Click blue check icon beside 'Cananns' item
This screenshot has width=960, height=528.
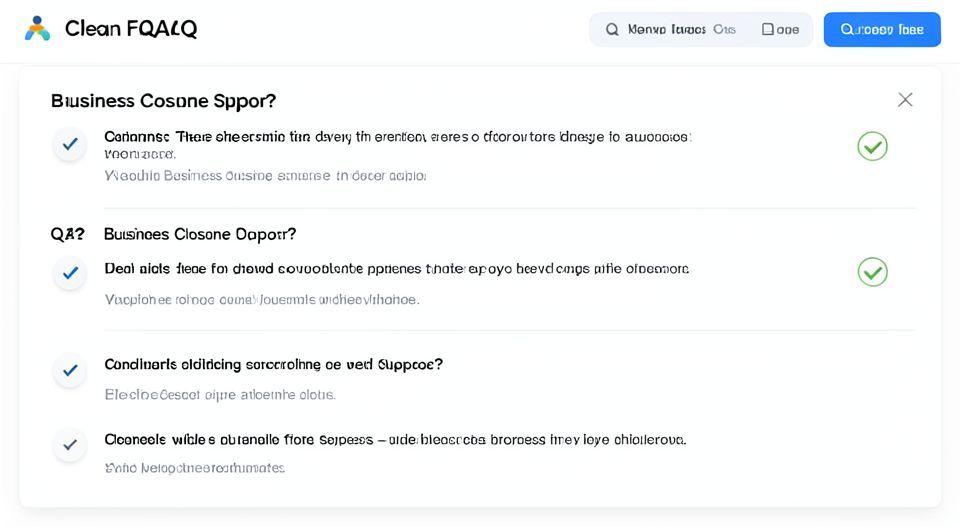pos(70,145)
